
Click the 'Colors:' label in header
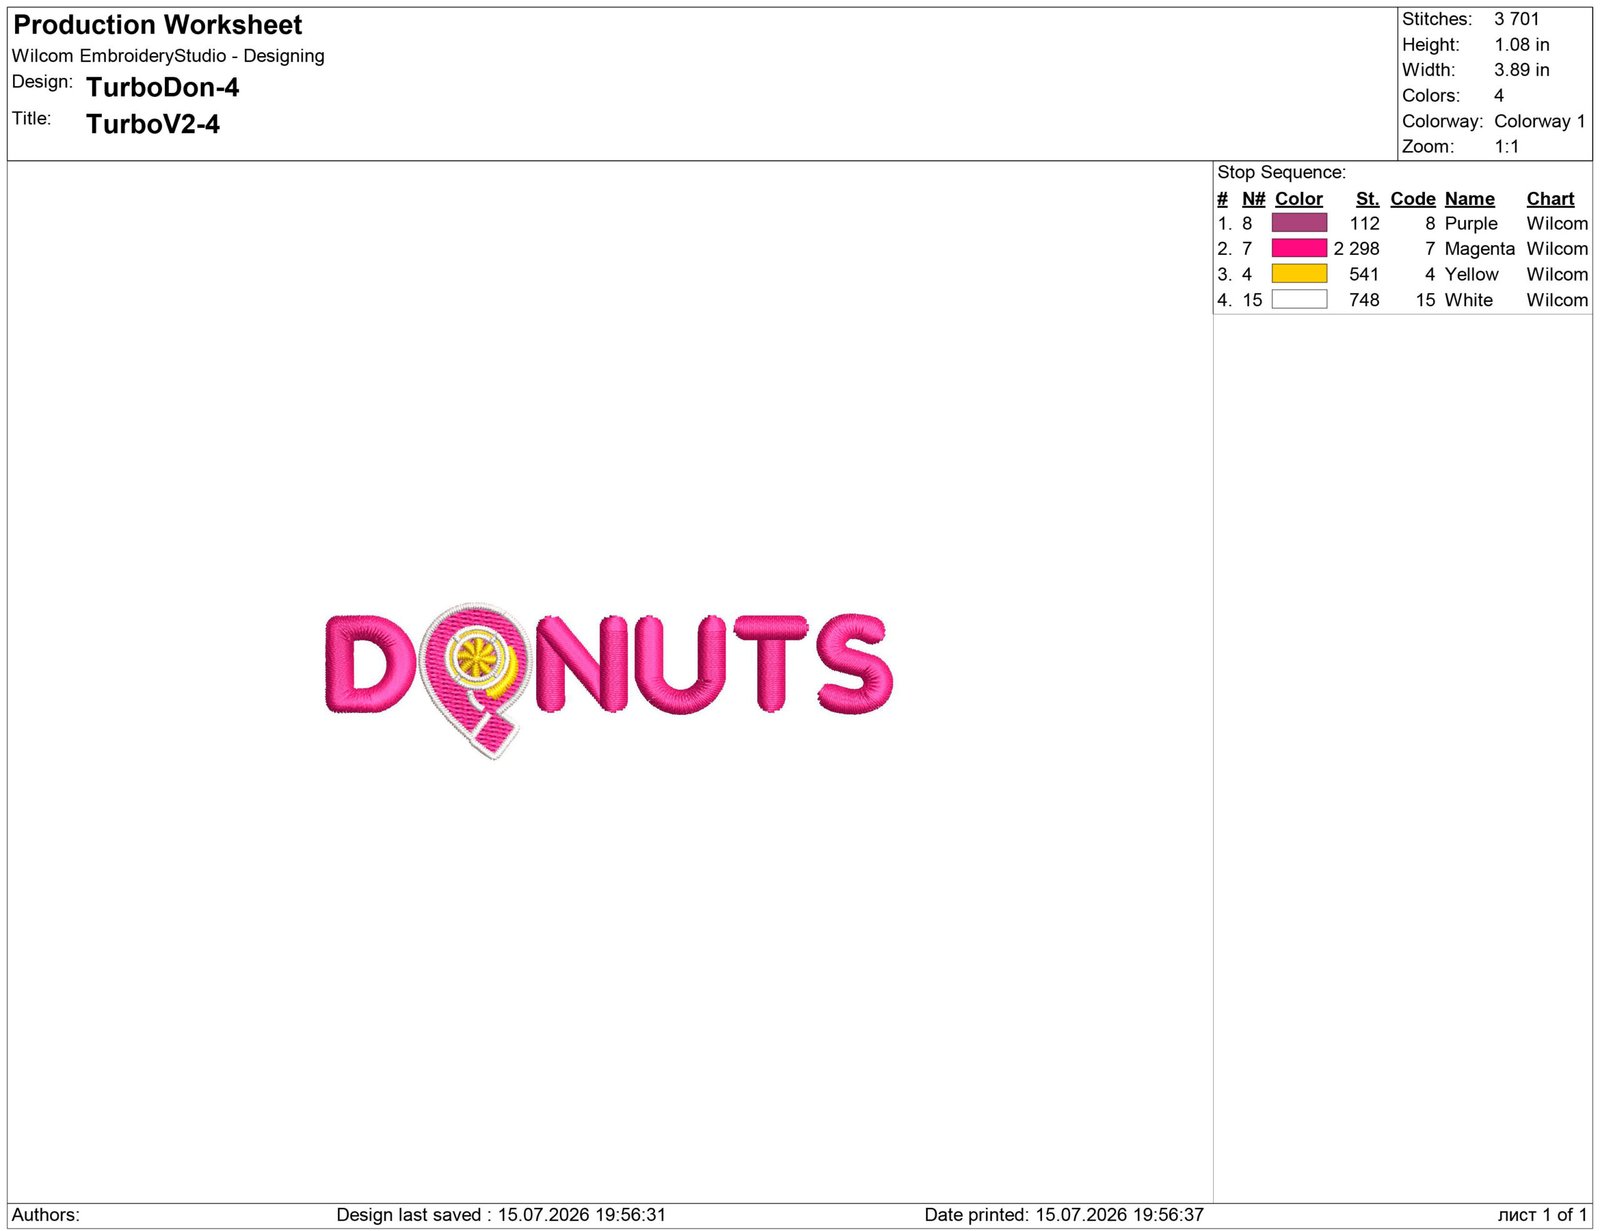(x=1431, y=96)
